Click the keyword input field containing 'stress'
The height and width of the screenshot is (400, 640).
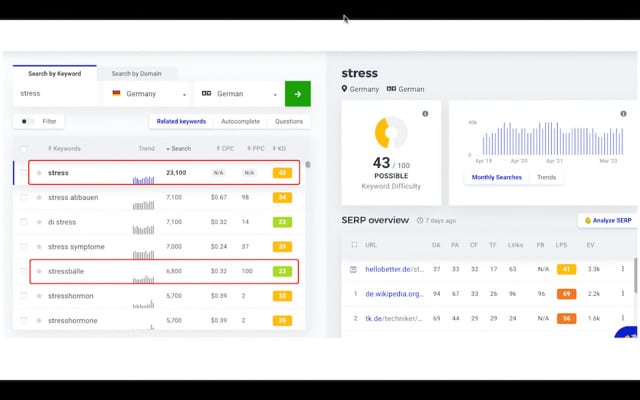(x=55, y=94)
